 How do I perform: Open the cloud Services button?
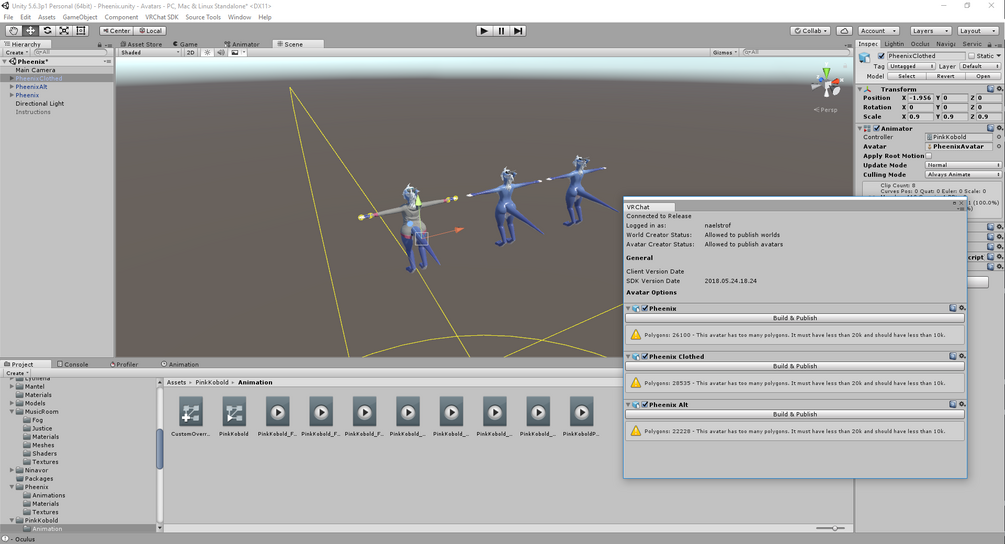(x=845, y=31)
